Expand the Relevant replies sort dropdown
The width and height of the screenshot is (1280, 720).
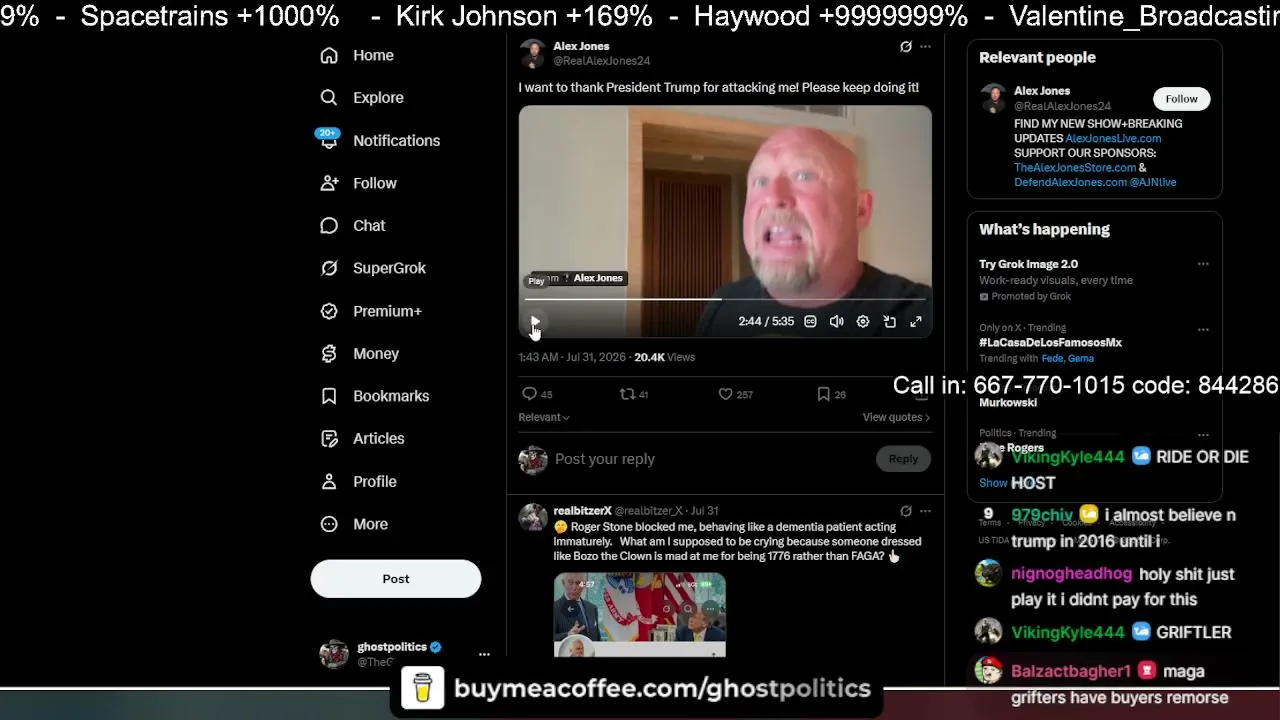click(x=544, y=417)
